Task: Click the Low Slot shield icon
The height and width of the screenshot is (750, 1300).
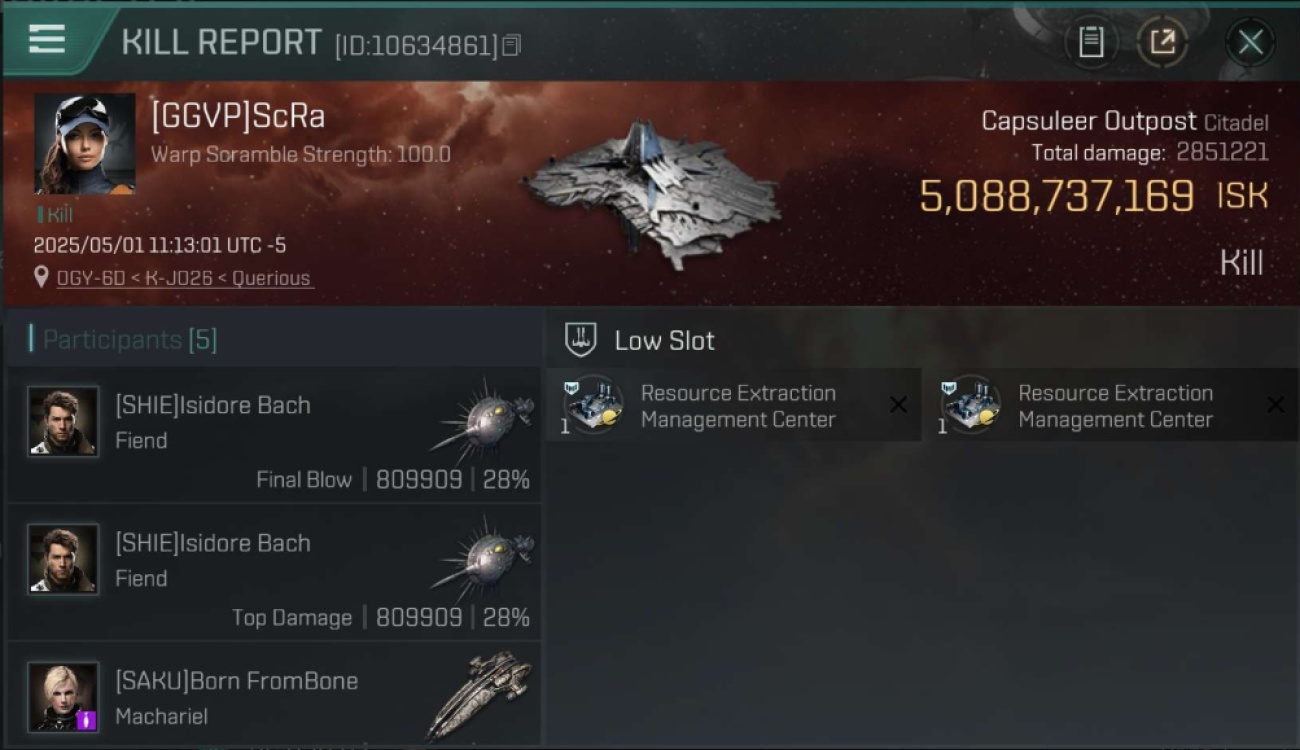Action: [581, 339]
